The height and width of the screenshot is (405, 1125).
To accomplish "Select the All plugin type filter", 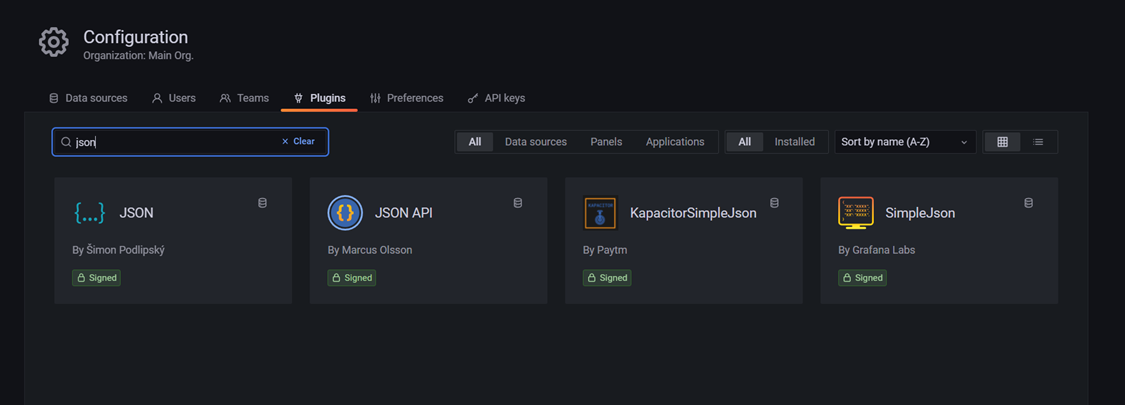I will coord(475,142).
